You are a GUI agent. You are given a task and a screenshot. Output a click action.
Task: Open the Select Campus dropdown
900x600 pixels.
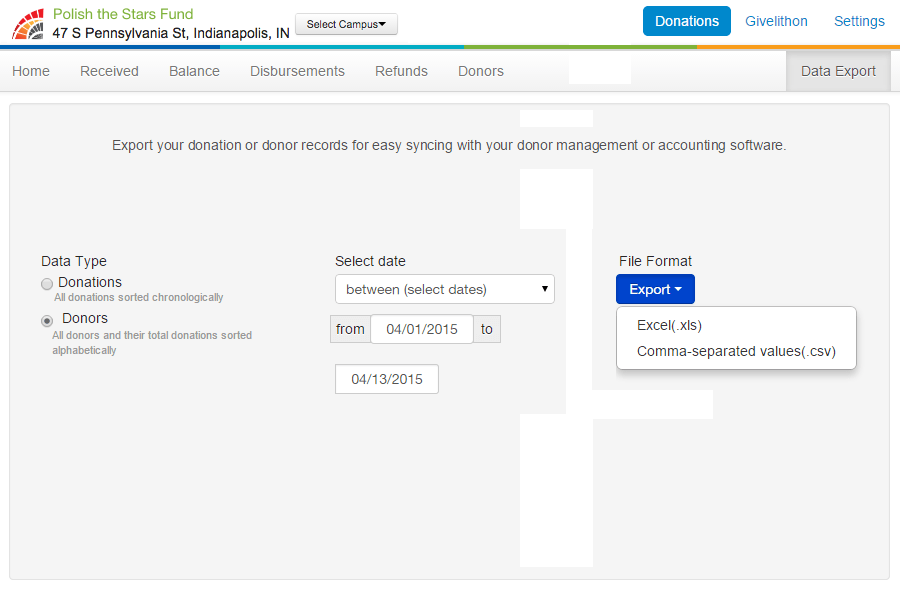click(346, 25)
